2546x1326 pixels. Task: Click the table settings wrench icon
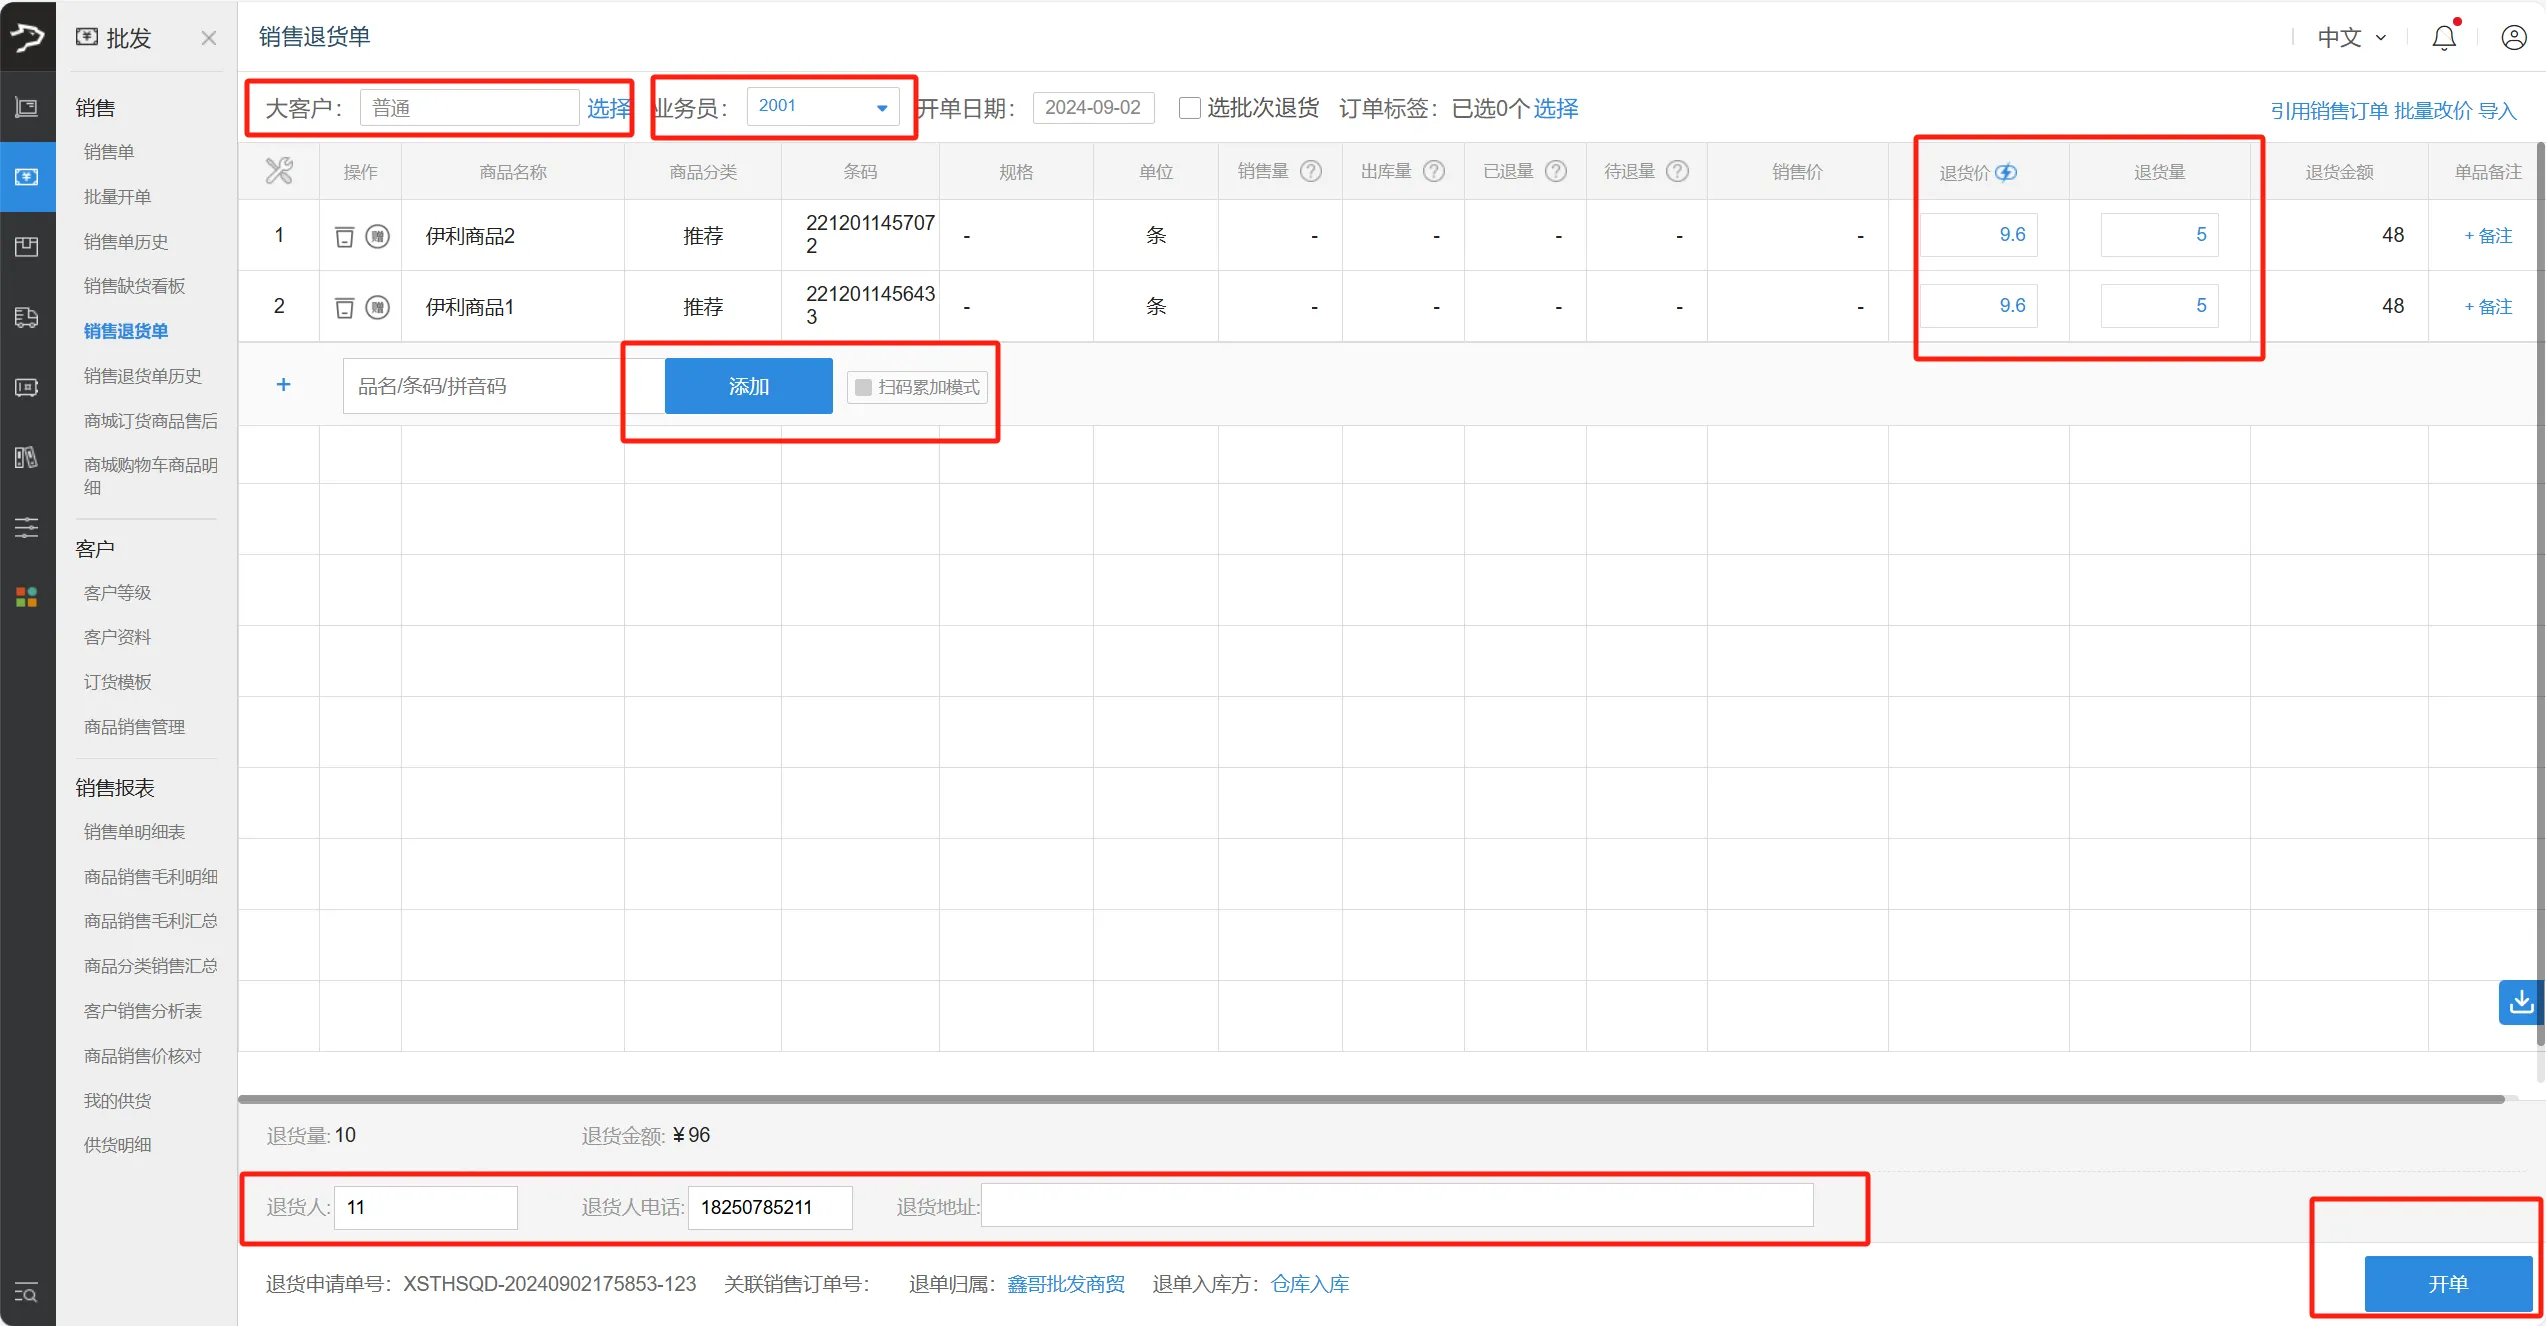279,172
